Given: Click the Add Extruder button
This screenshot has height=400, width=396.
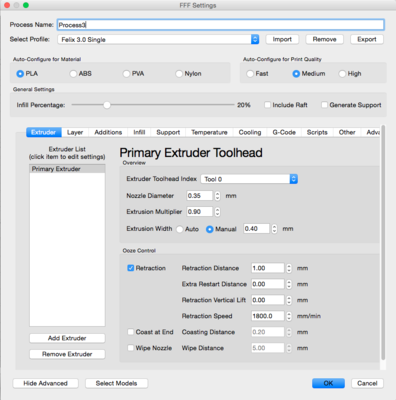Looking at the screenshot, I should point(67,338).
